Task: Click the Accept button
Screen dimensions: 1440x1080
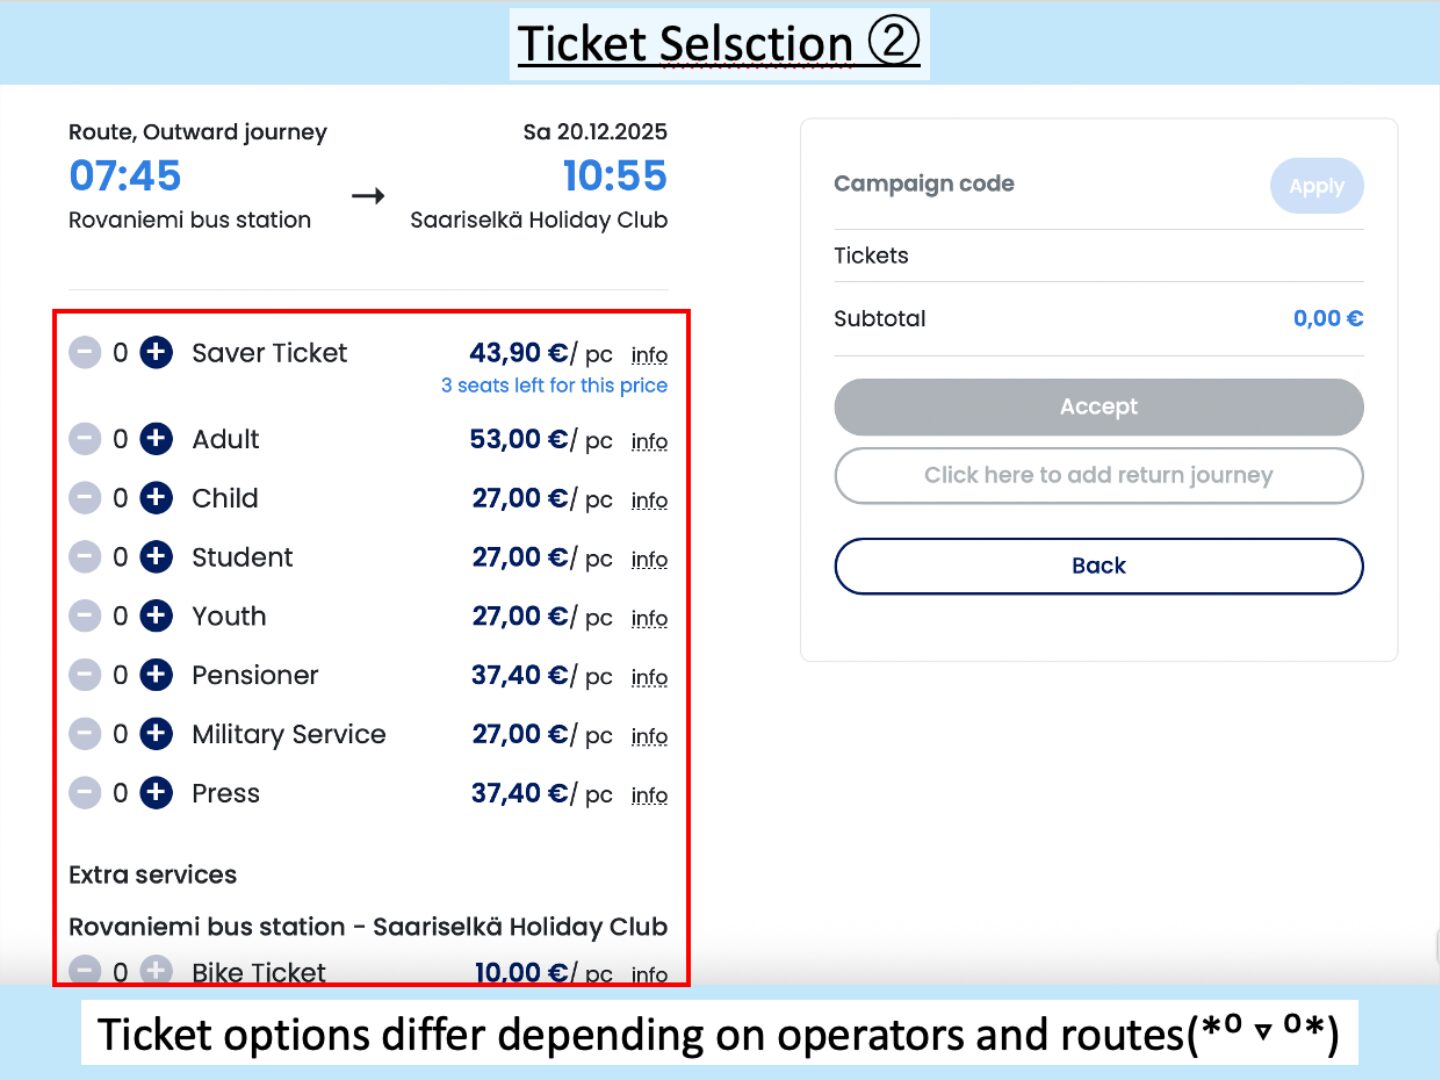Action: (1098, 407)
